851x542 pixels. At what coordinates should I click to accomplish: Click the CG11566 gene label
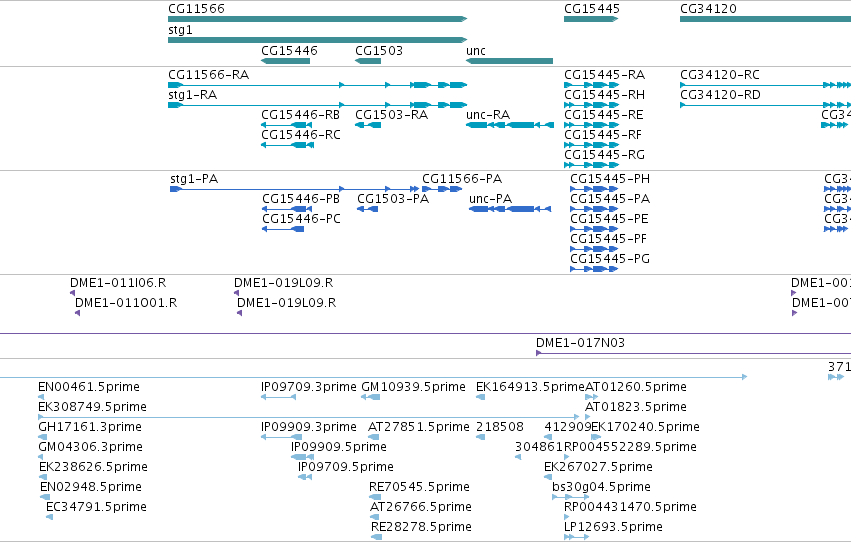tap(196, 9)
